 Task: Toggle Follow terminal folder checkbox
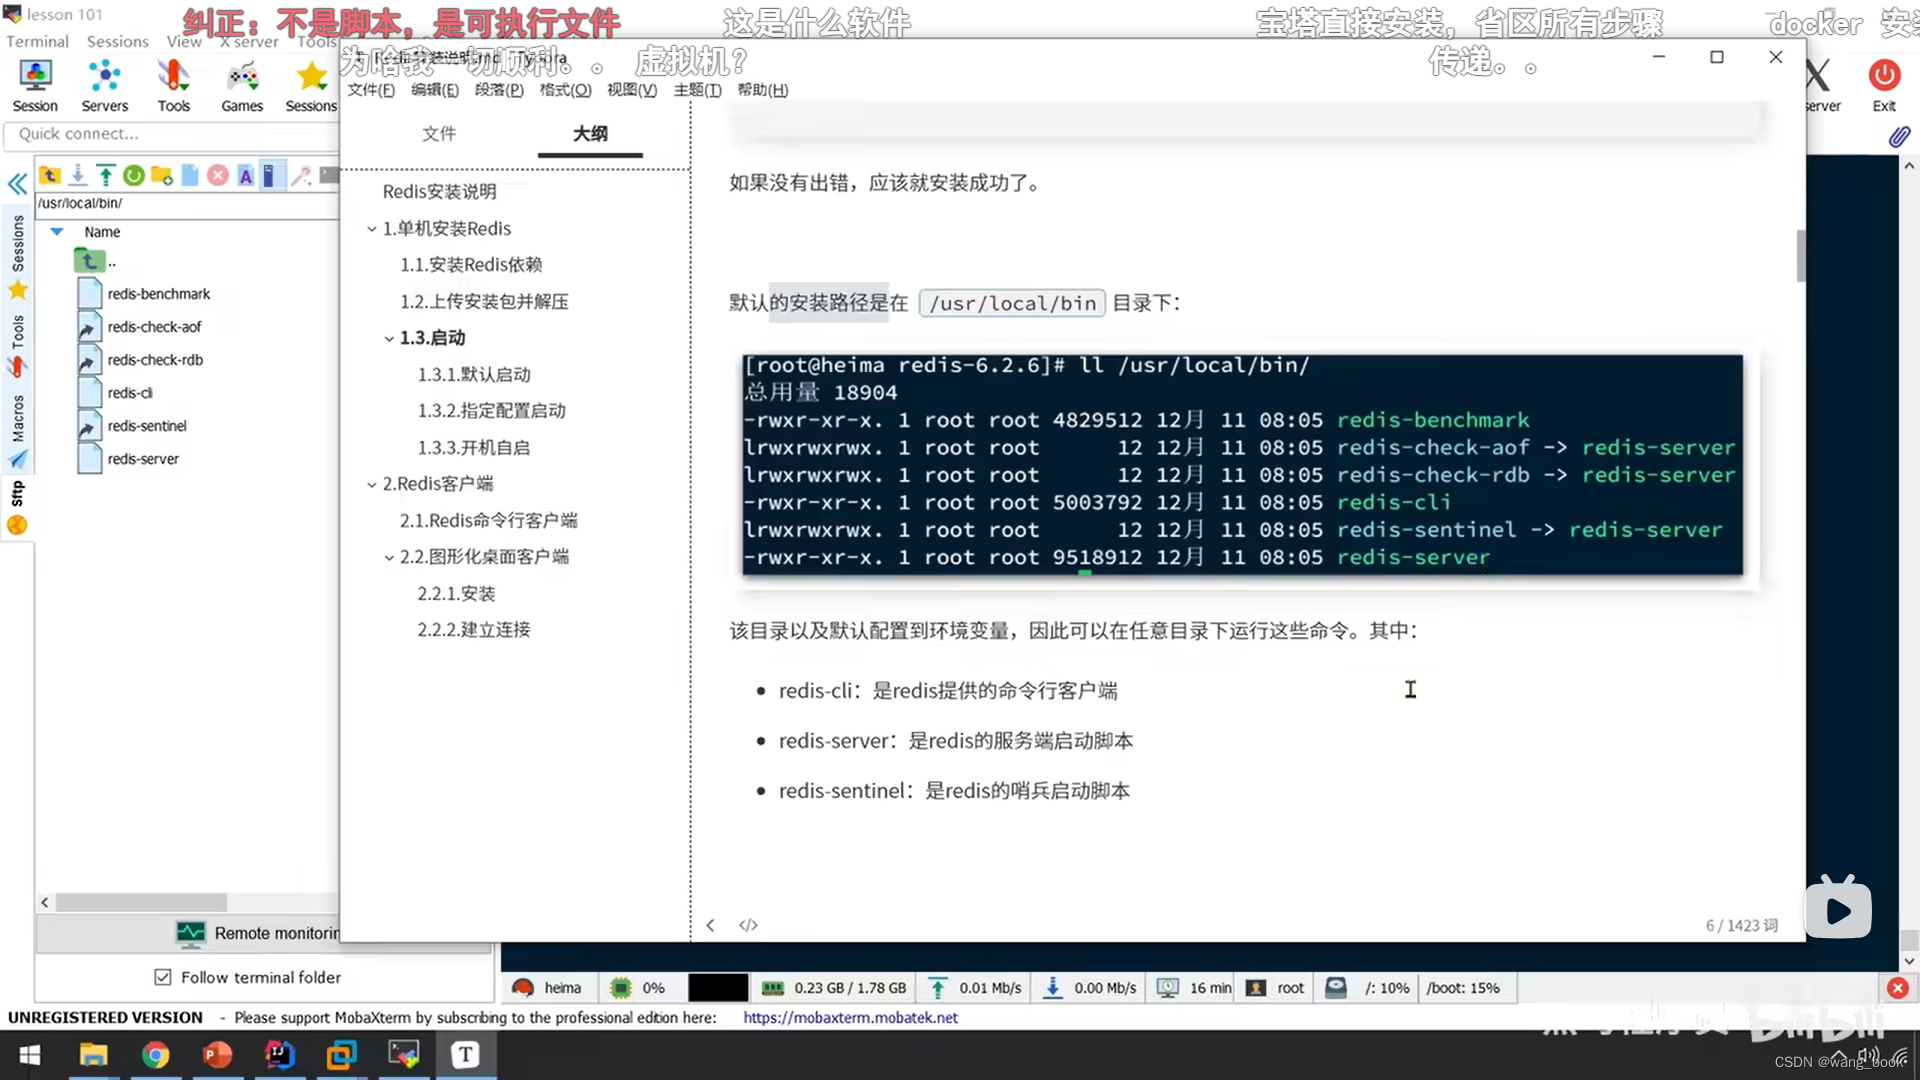tap(163, 977)
